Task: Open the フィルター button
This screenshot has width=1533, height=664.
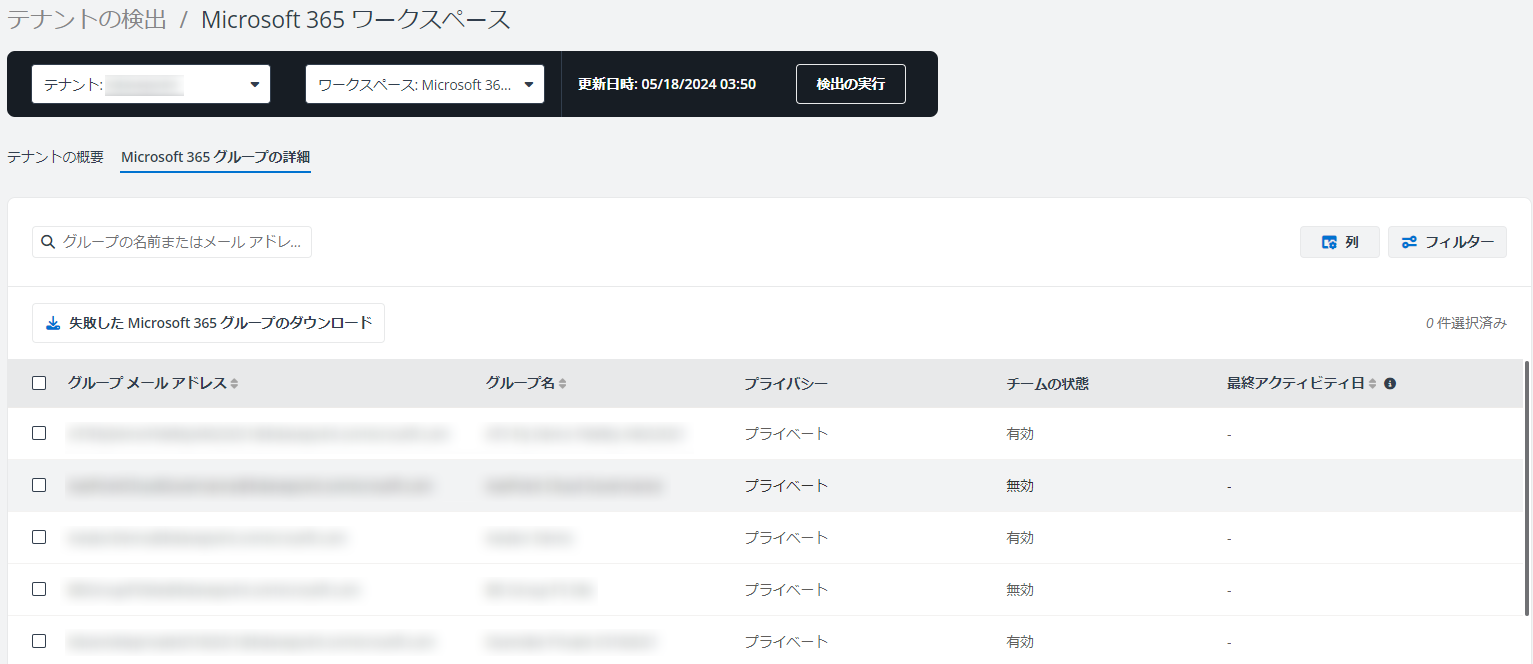Action: 1447,242
